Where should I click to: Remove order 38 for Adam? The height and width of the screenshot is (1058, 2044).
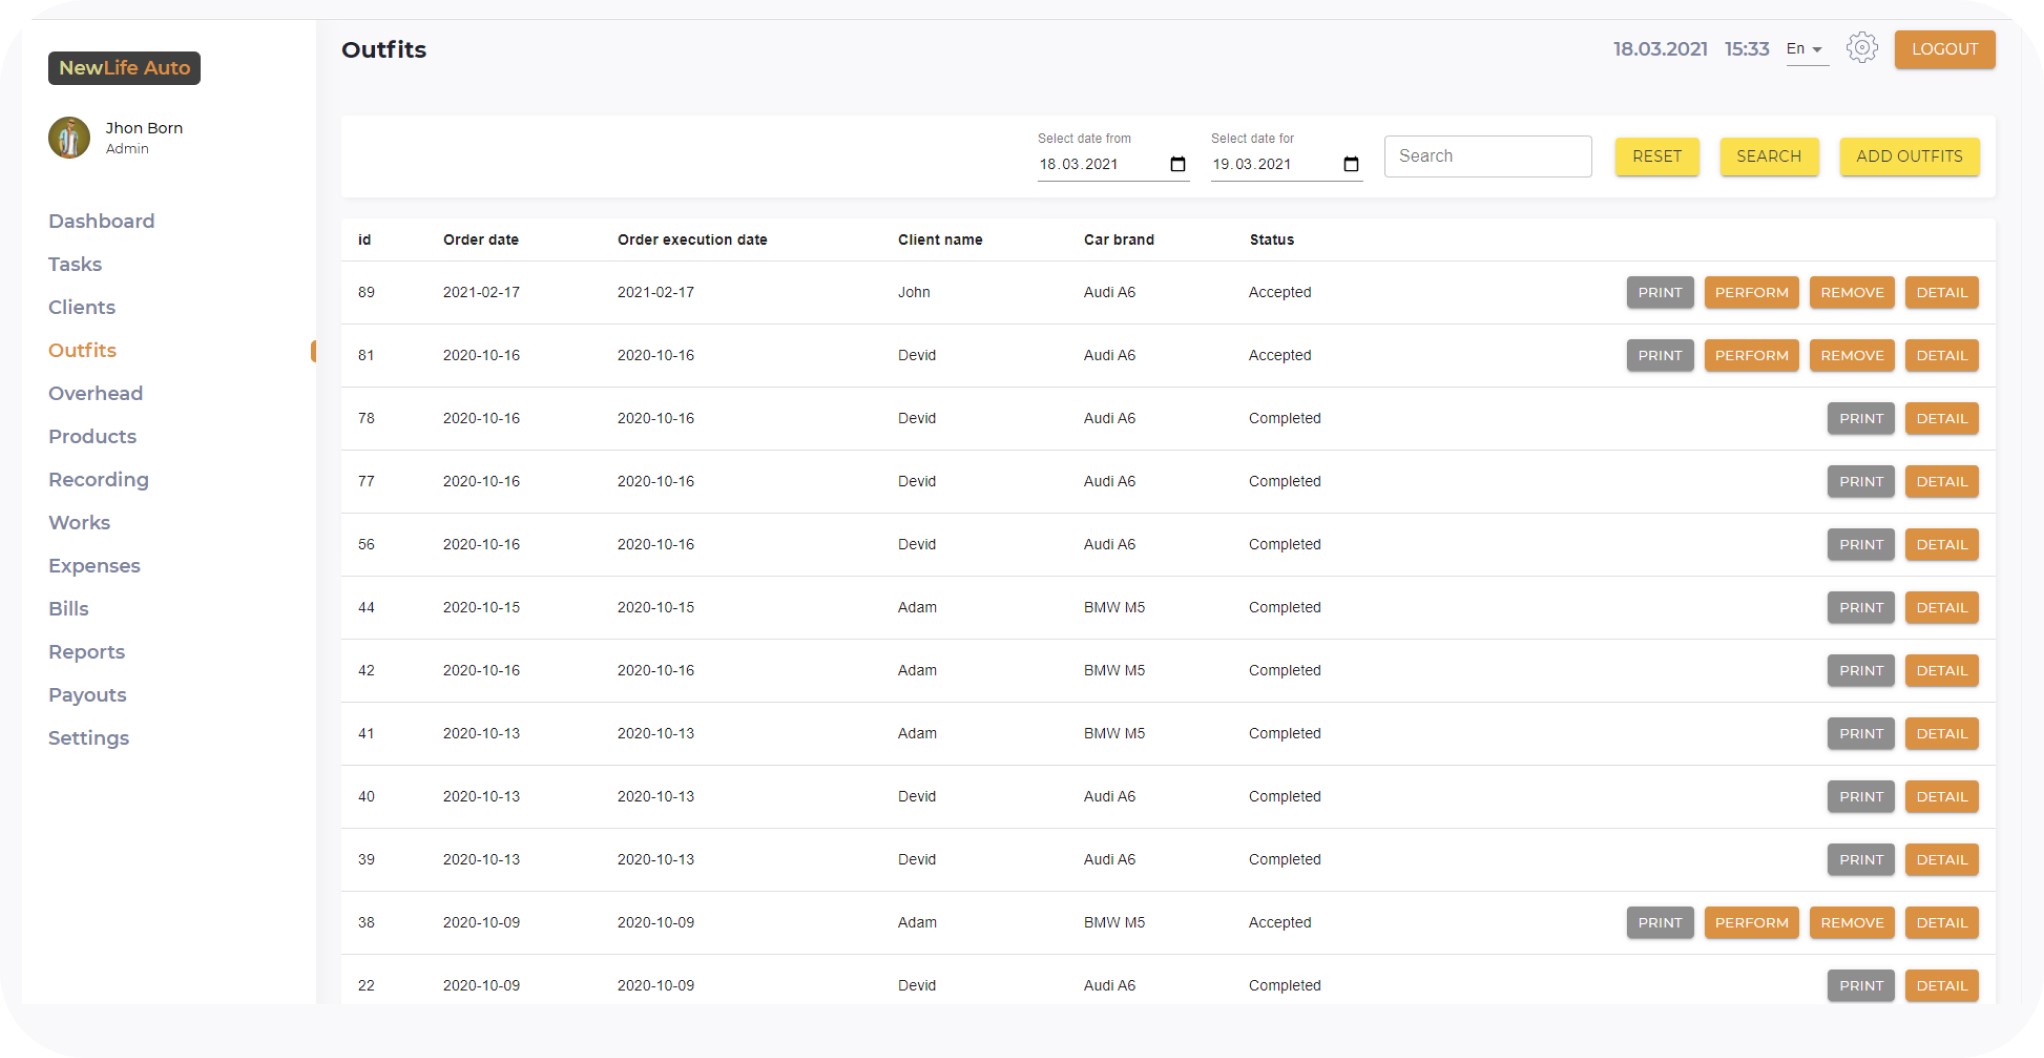tap(1851, 922)
